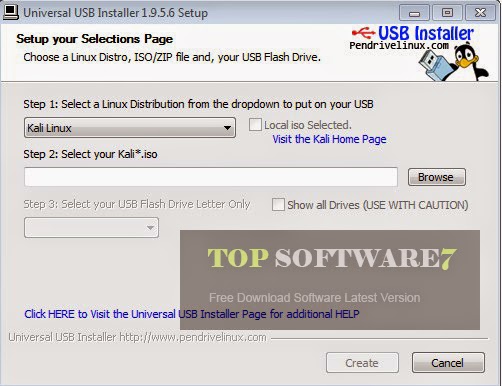502x386 pixels.
Task: Click the Create button
Action: pyautogui.click(x=362, y=363)
